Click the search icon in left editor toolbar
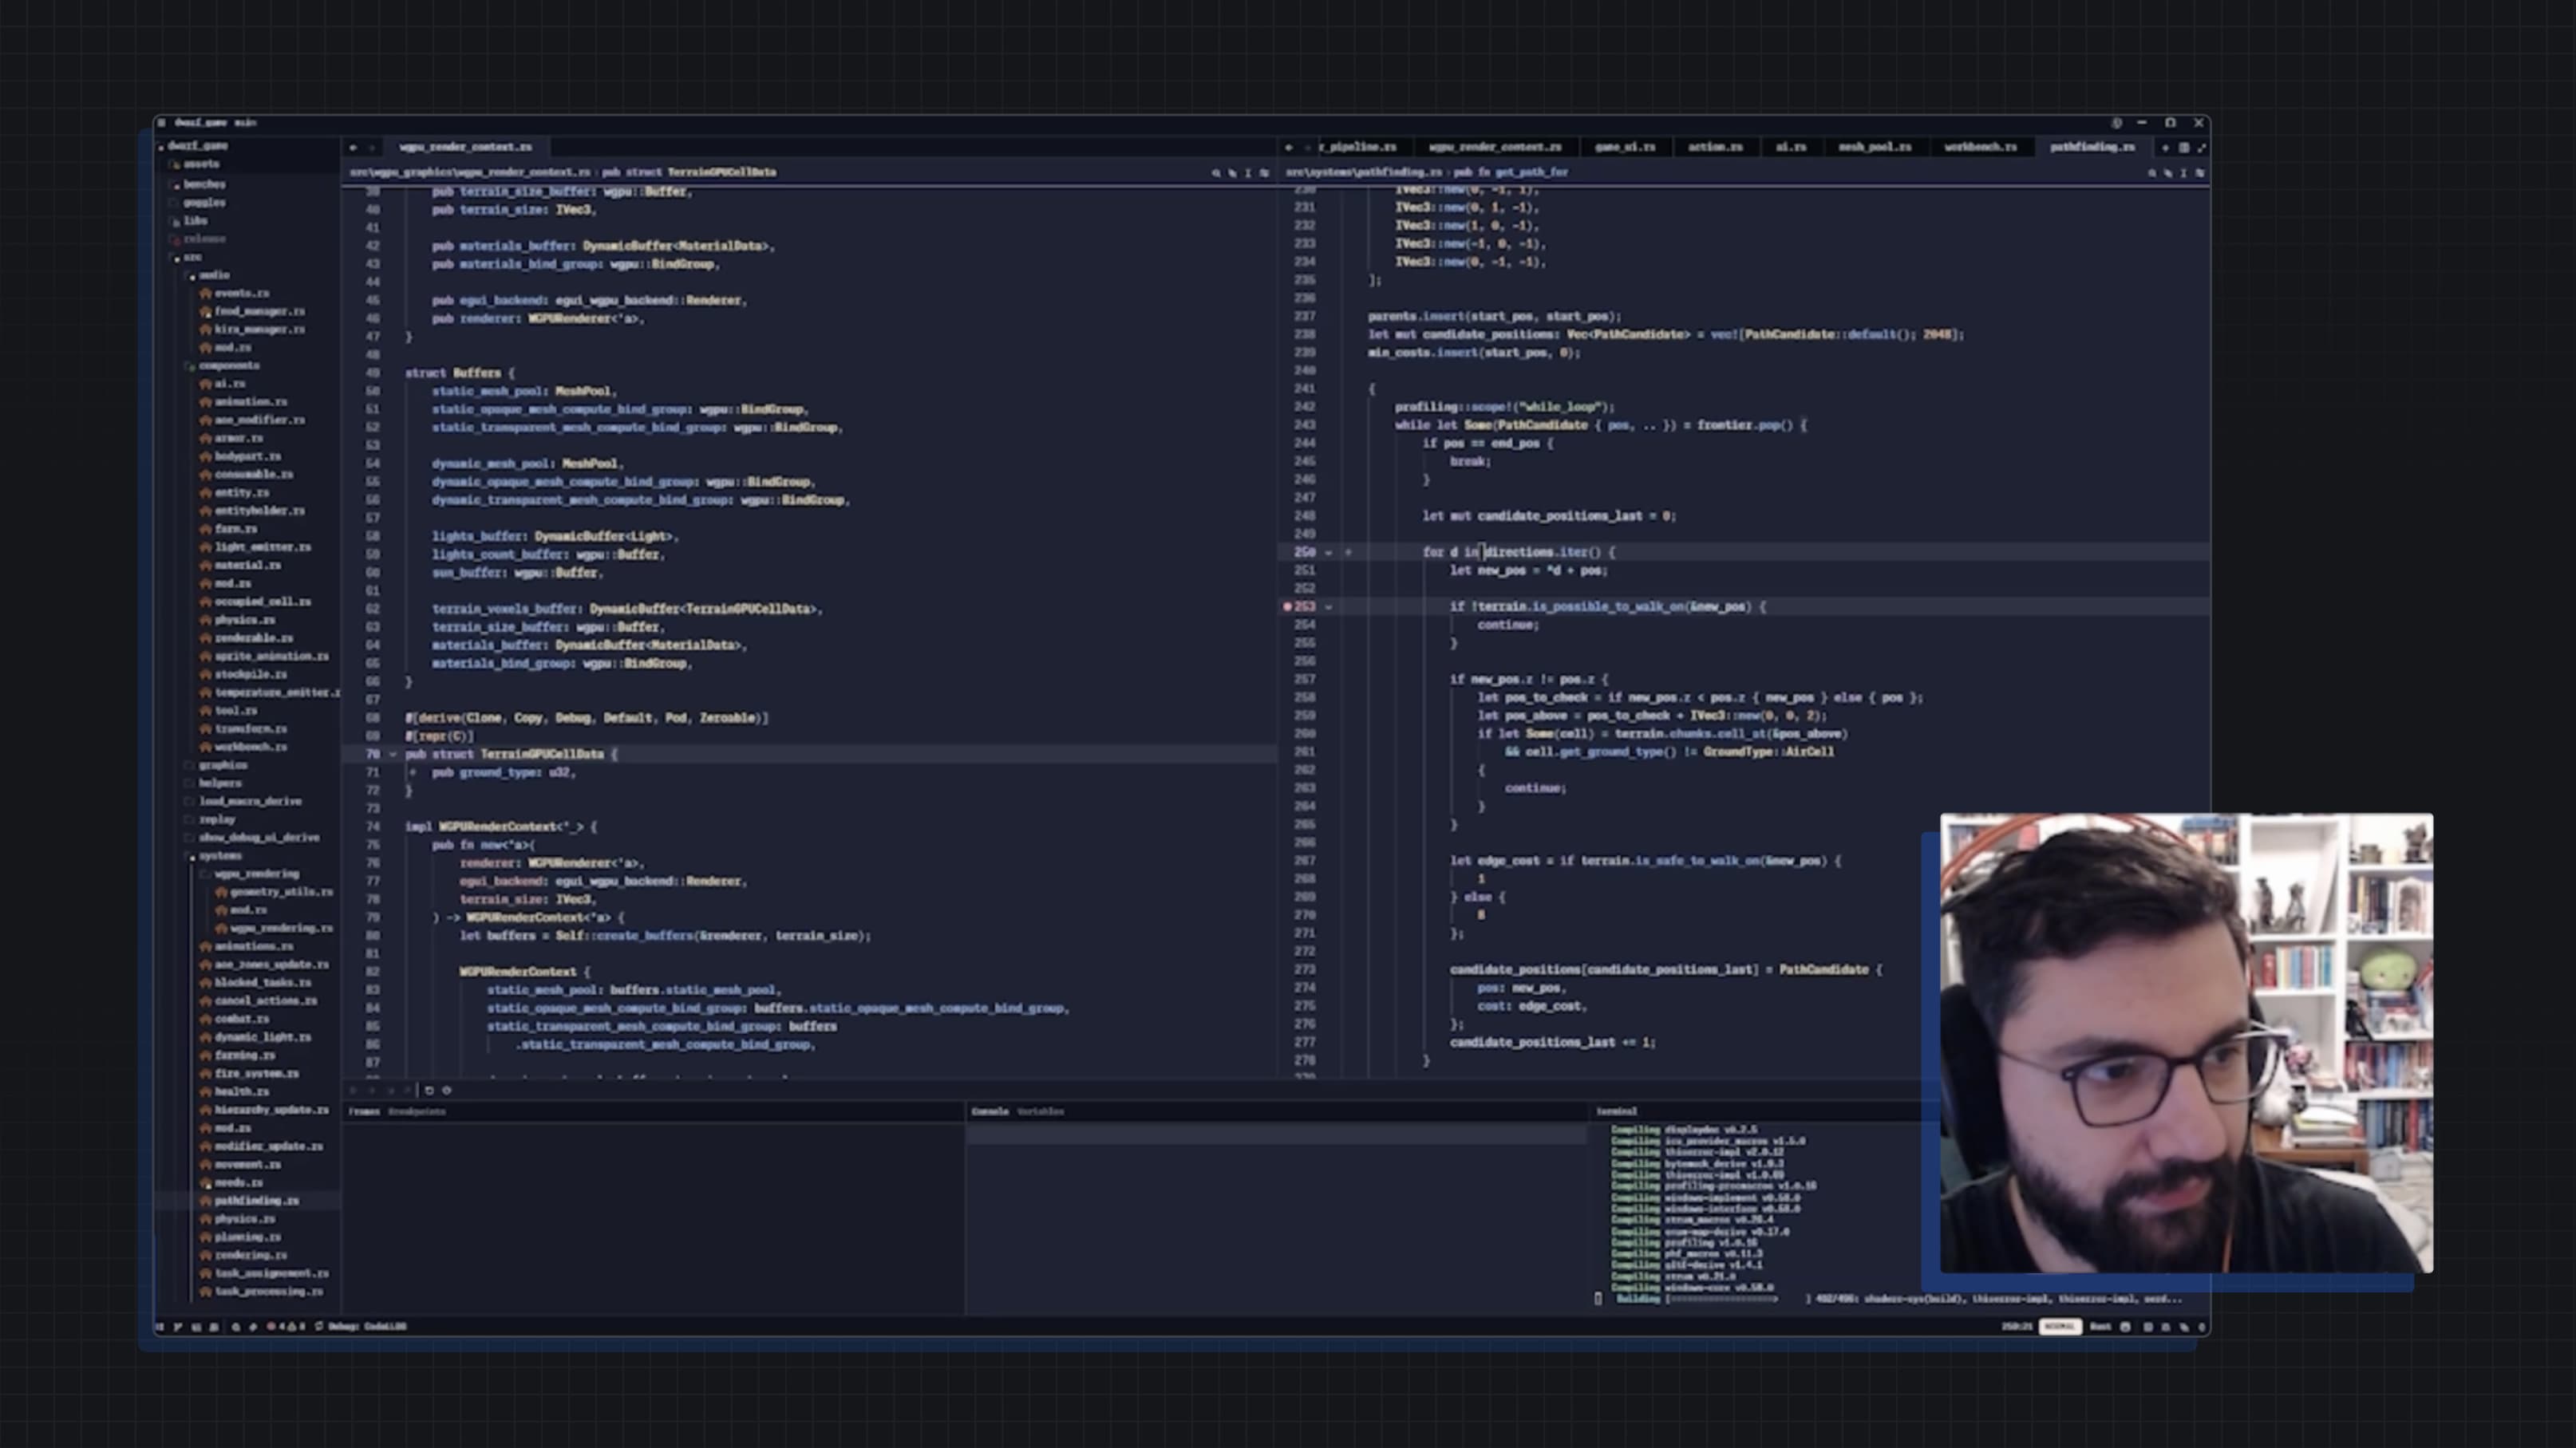Image resolution: width=2576 pixels, height=1448 pixels. point(1216,173)
